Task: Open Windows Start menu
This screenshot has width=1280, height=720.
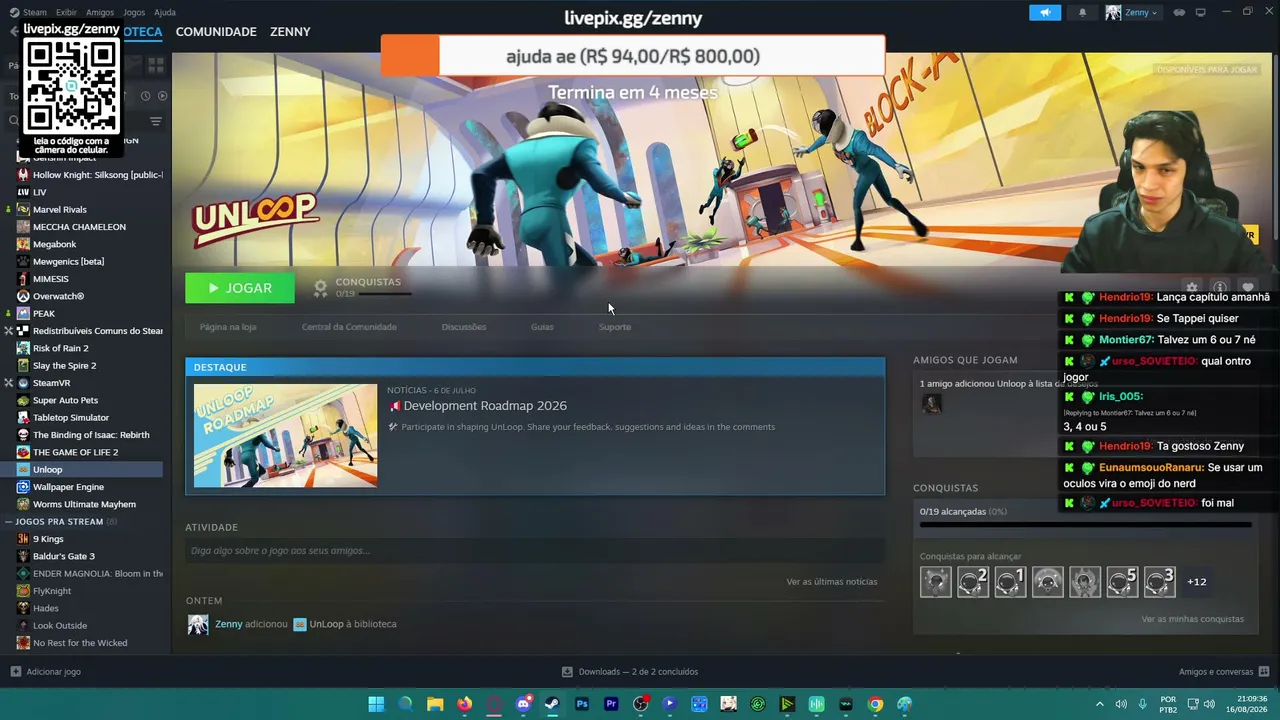Action: pyautogui.click(x=376, y=704)
